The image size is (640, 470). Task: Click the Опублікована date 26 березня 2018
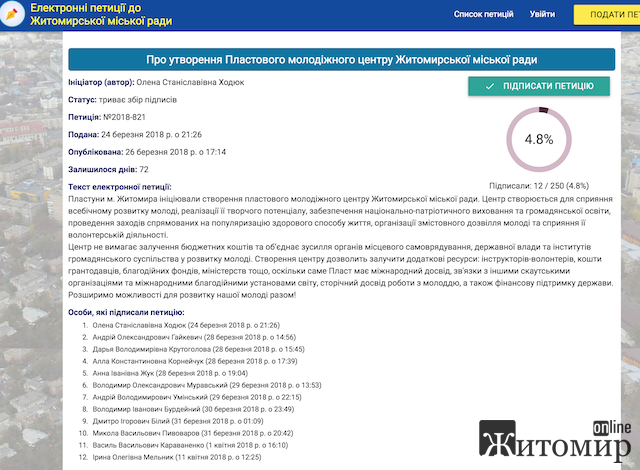tap(176, 152)
